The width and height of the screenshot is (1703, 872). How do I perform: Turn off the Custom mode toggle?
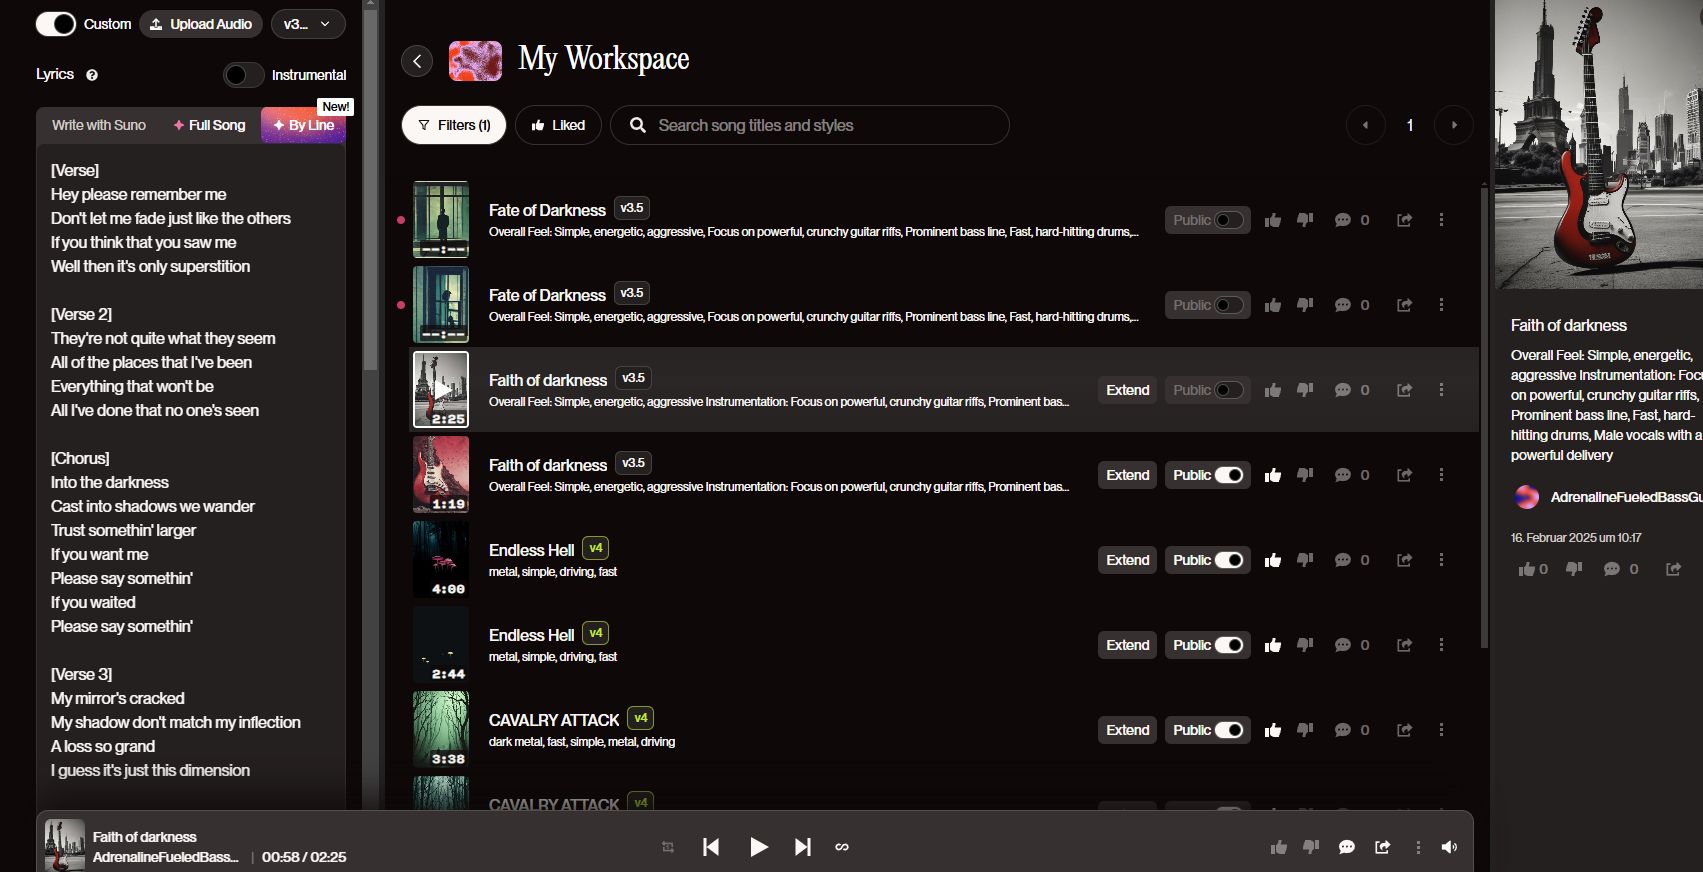[56, 24]
